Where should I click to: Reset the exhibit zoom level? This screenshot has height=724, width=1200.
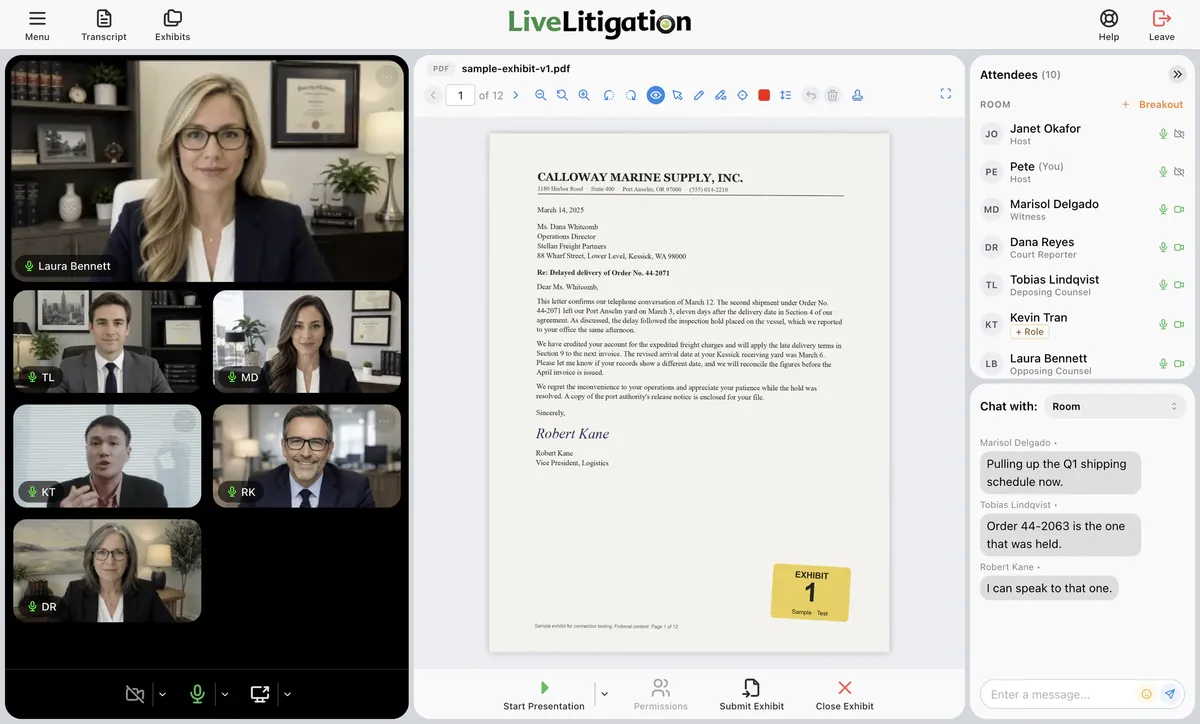coord(562,95)
